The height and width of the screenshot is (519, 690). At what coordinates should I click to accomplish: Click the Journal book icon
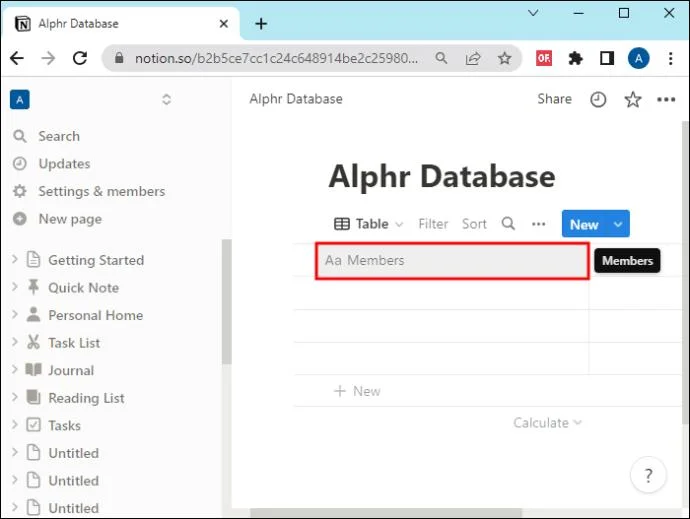[33, 370]
